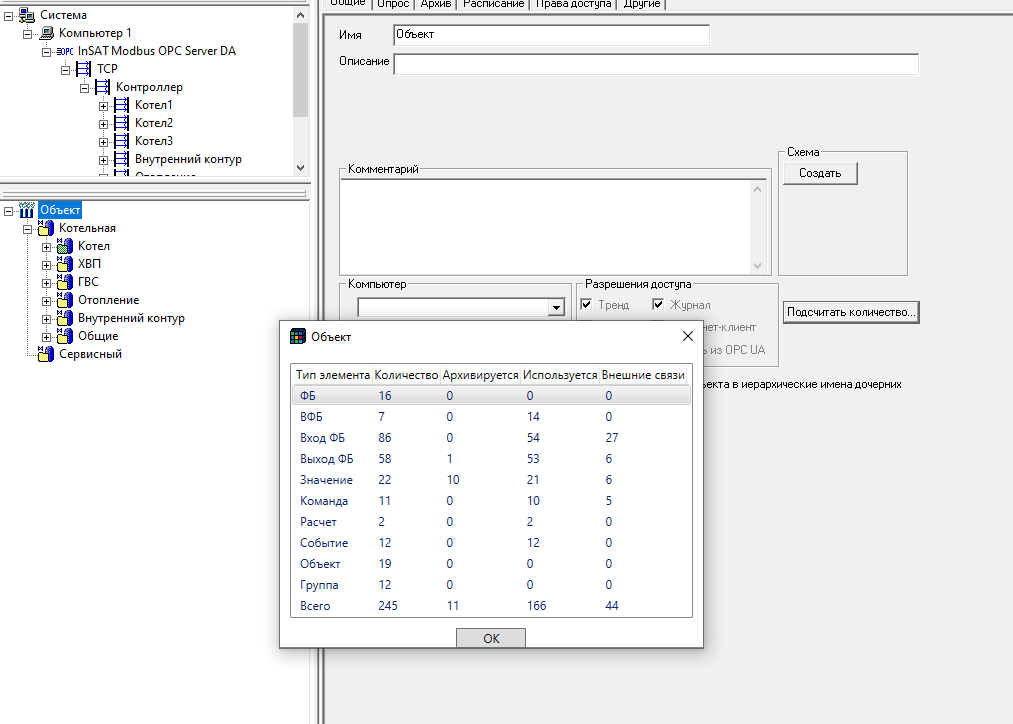1013x724 pixels.
Task: Click the Архивируется column header
Action: 481,375
